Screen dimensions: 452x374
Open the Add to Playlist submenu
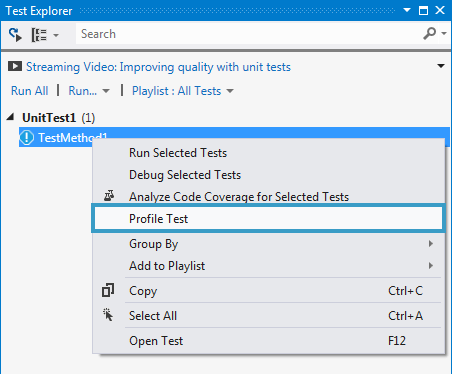(x=269, y=266)
